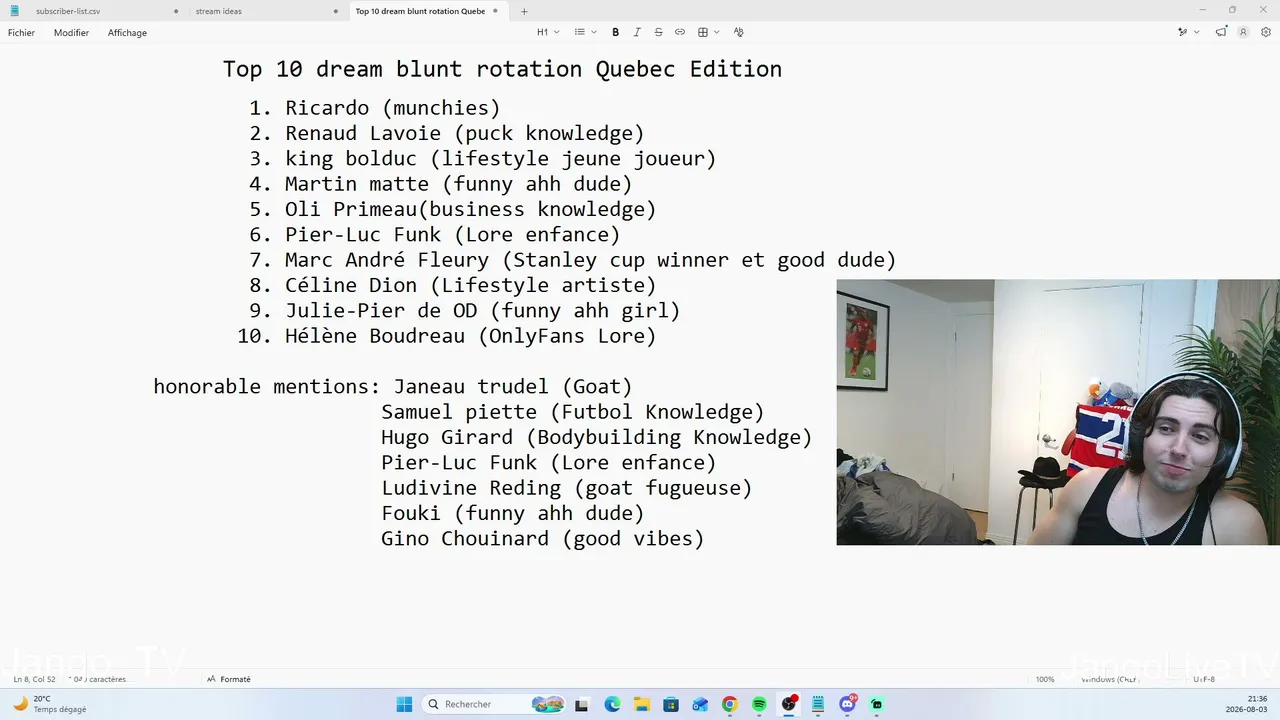Apply italic formatting

(x=637, y=32)
